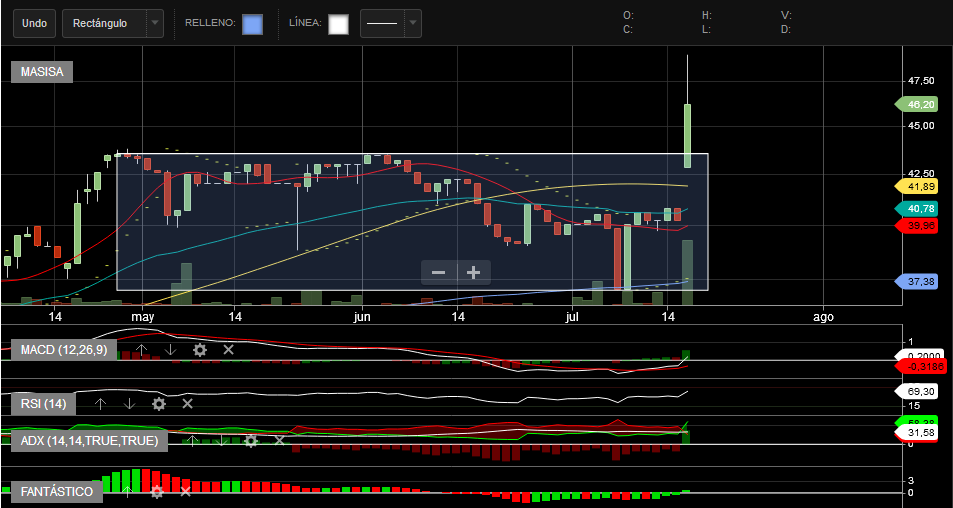This screenshot has height=508, width=953.
Task: Remove the ADX indicator panel
Action: point(279,440)
